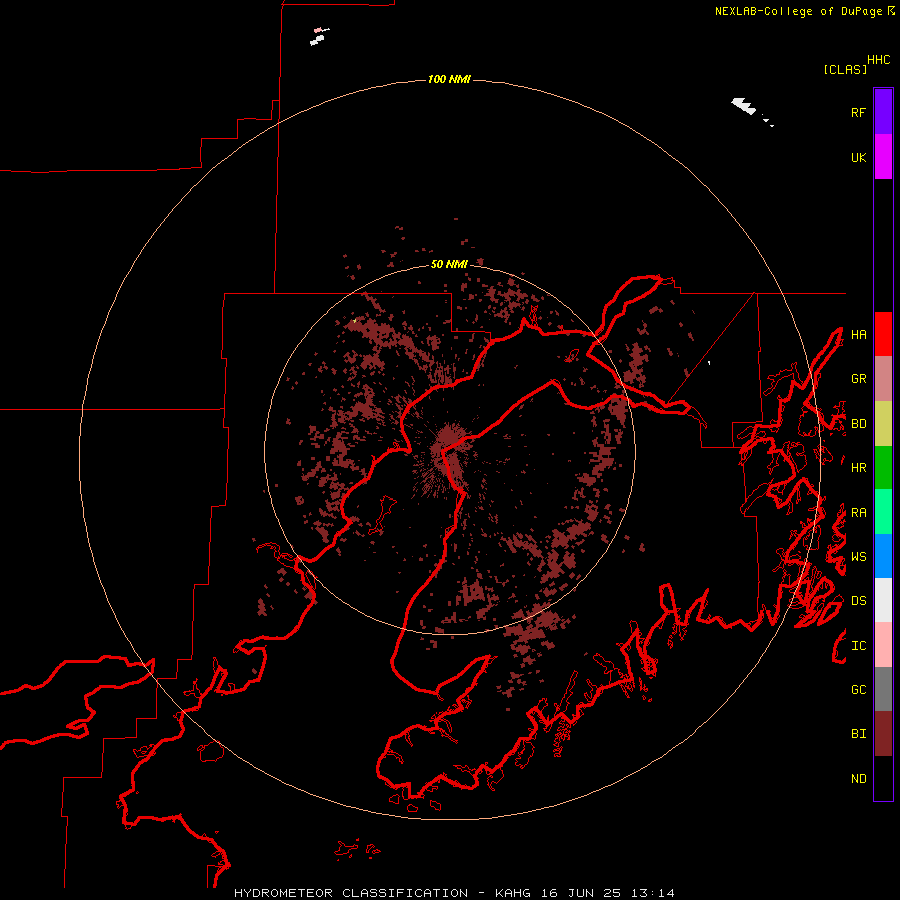Click the 16 JUN 25 date in the caption
This screenshot has height=900, width=900.
pyautogui.click(x=583, y=893)
